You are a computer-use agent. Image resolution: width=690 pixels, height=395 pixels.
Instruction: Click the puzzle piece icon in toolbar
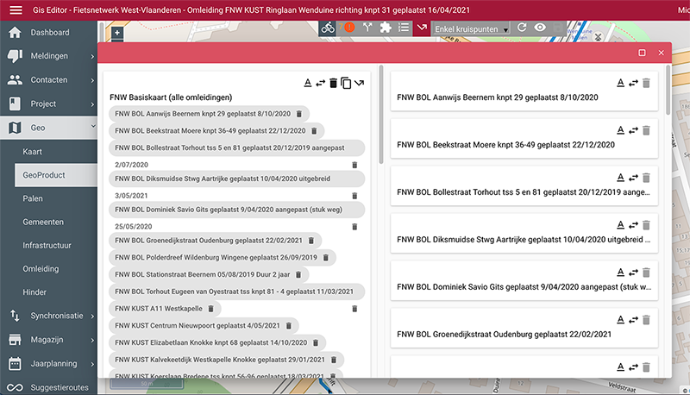pos(385,28)
